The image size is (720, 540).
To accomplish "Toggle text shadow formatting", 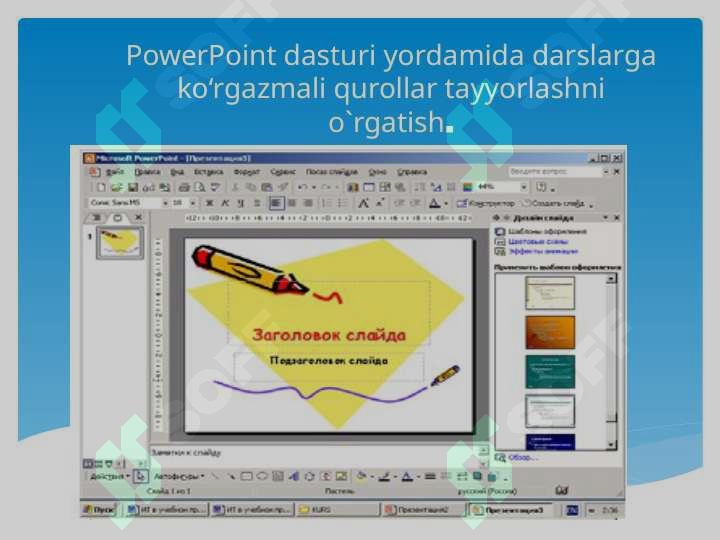I will pos(257,202).
